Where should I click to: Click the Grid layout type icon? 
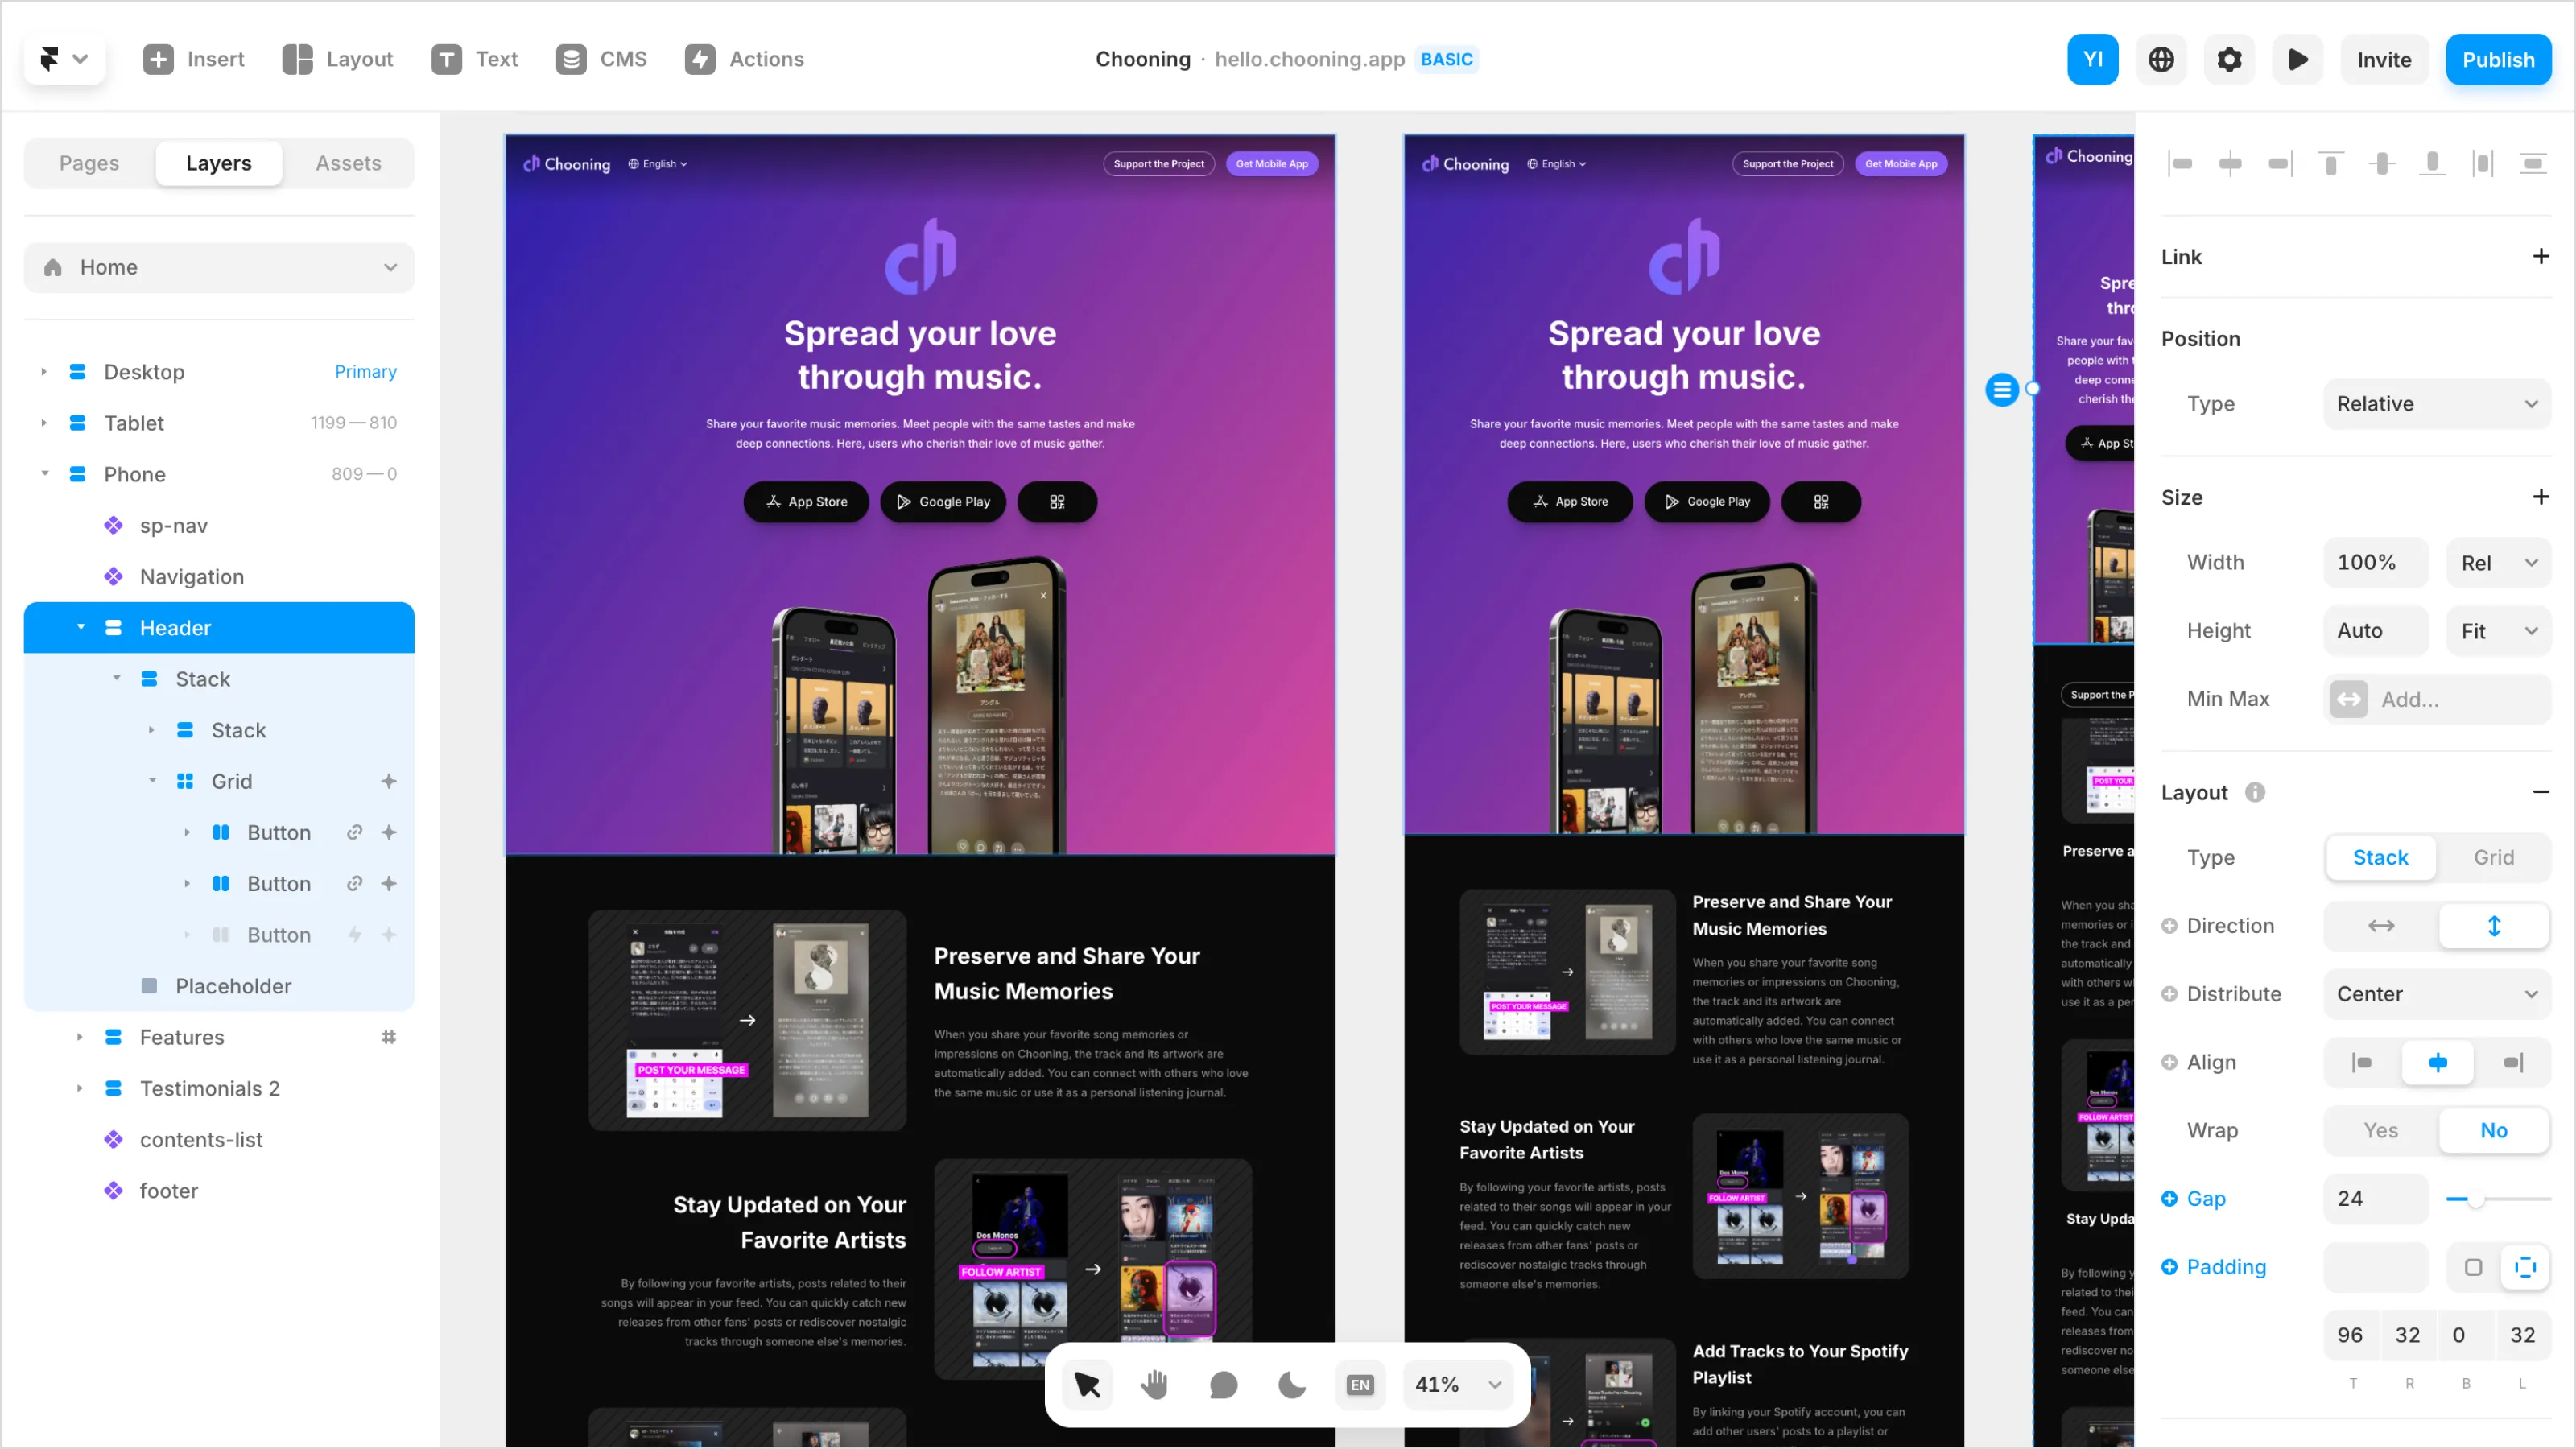tap(2493, 858)
